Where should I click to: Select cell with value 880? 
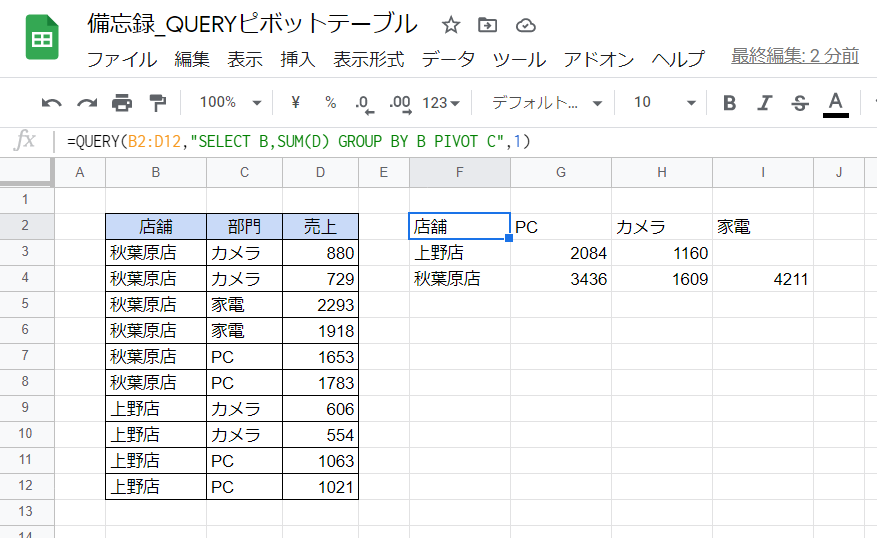click(x=320, y=253)
